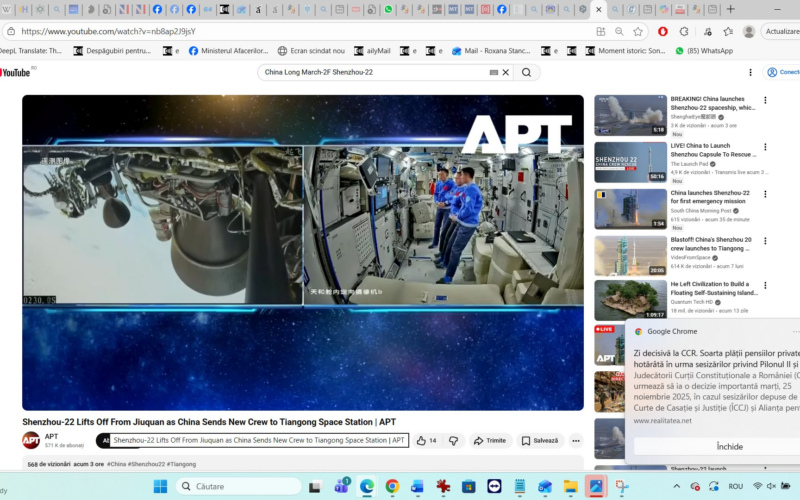Open Google Chrome from taskbar
800x500 pixels.
click(392, 486)
